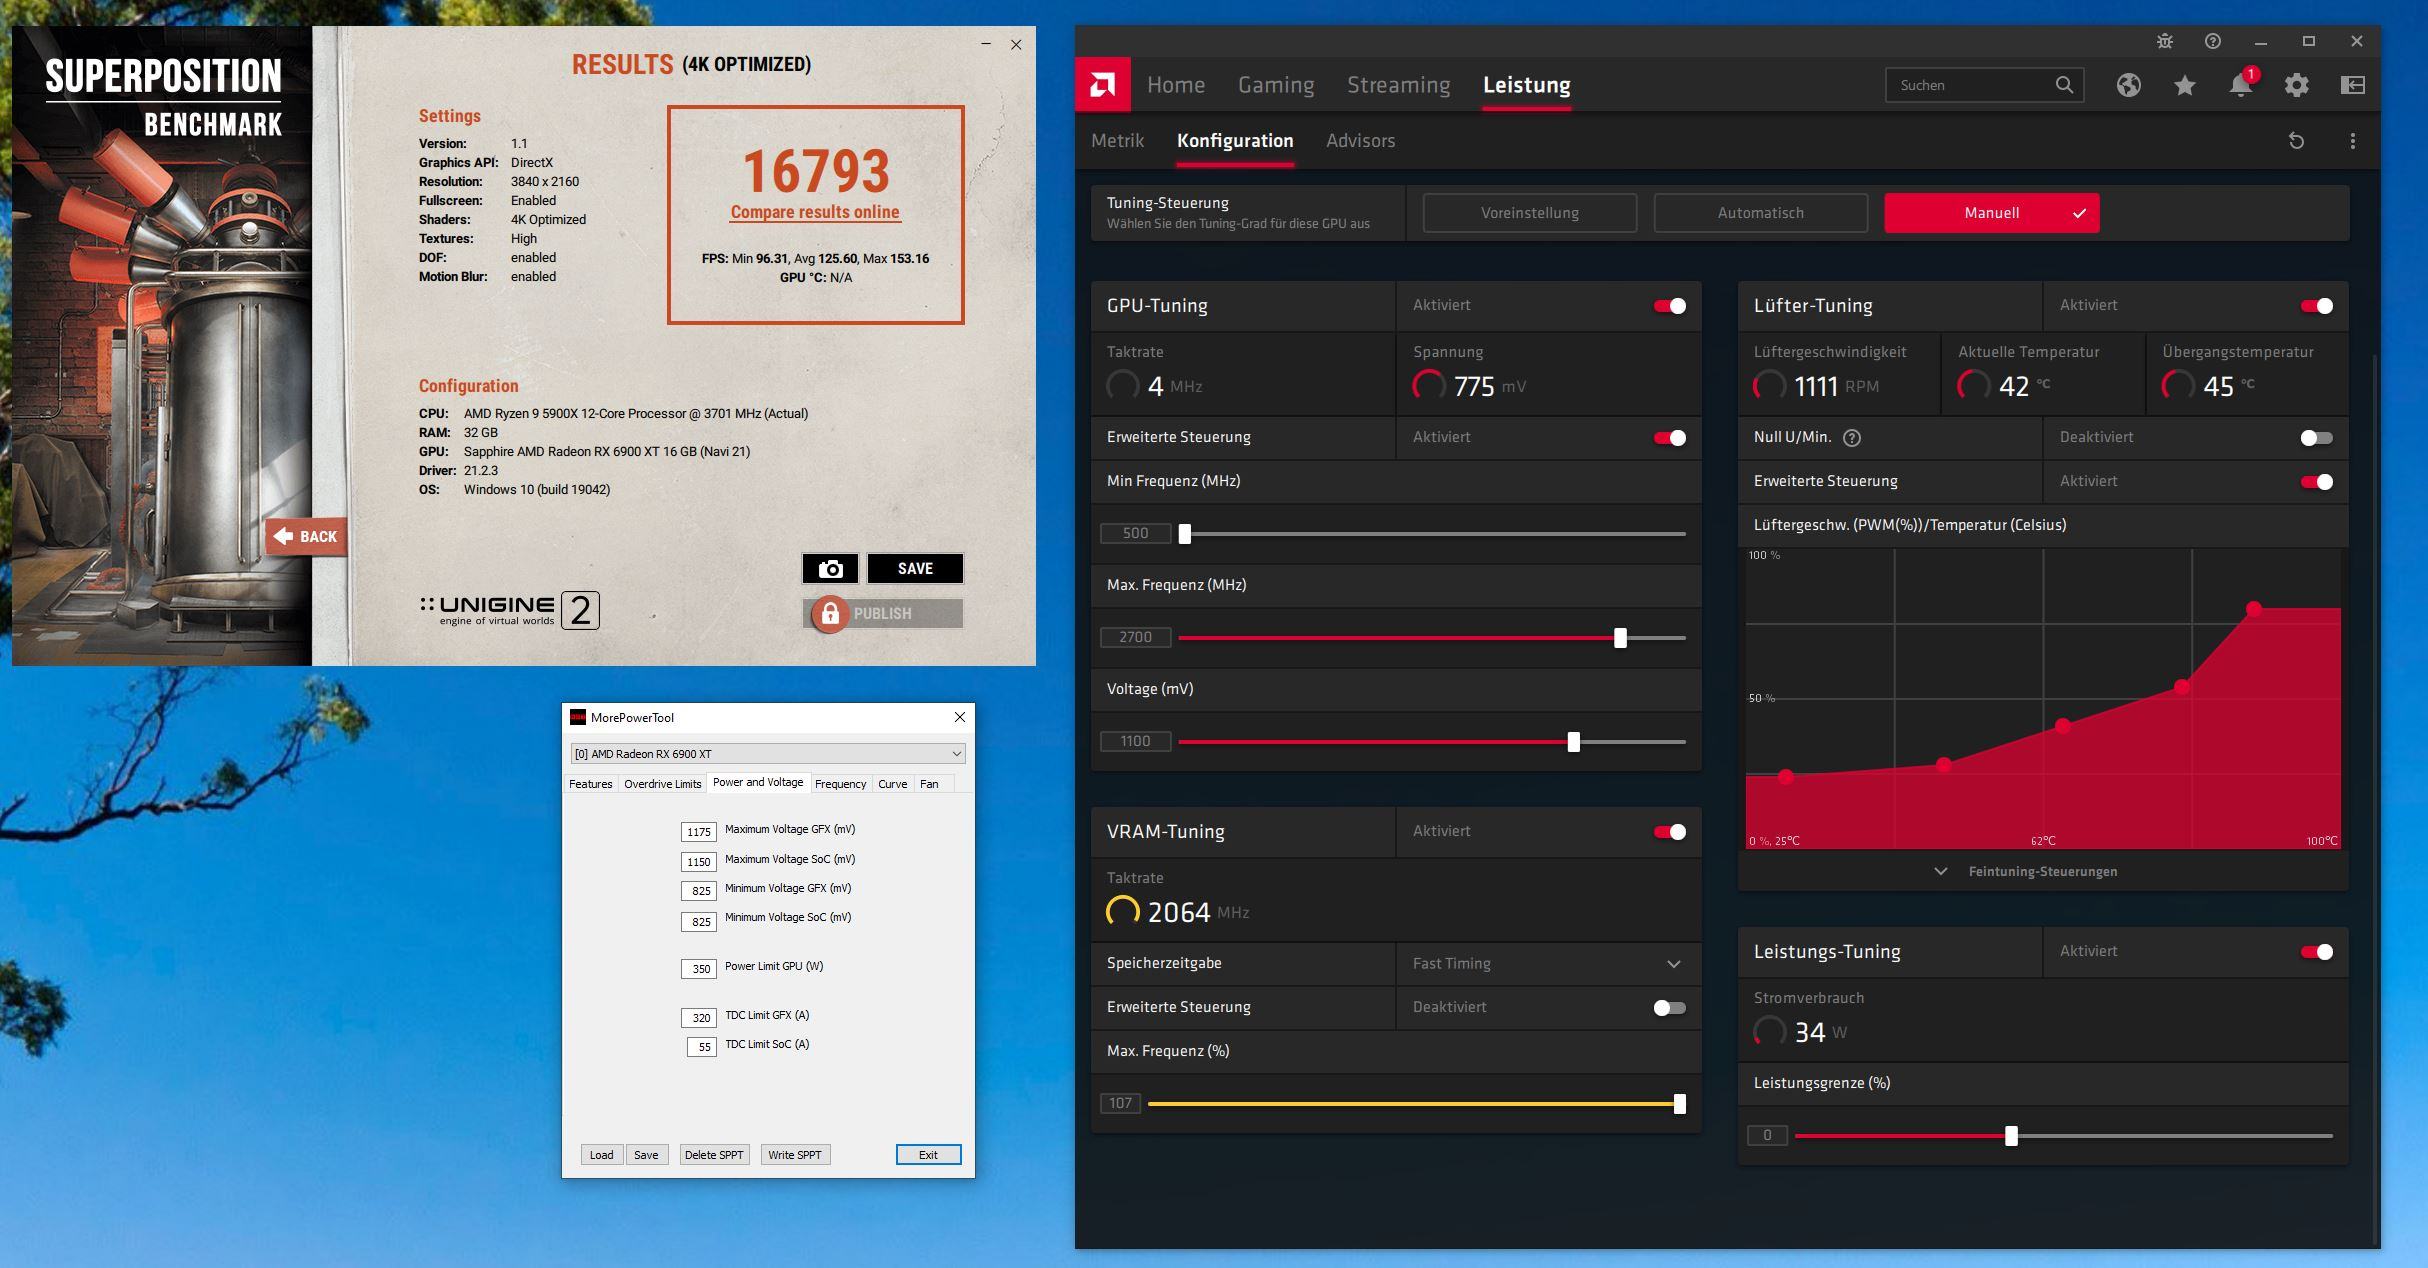
Task: Click the Exit button in MorePowerTool
Action: click(928, 1155)
